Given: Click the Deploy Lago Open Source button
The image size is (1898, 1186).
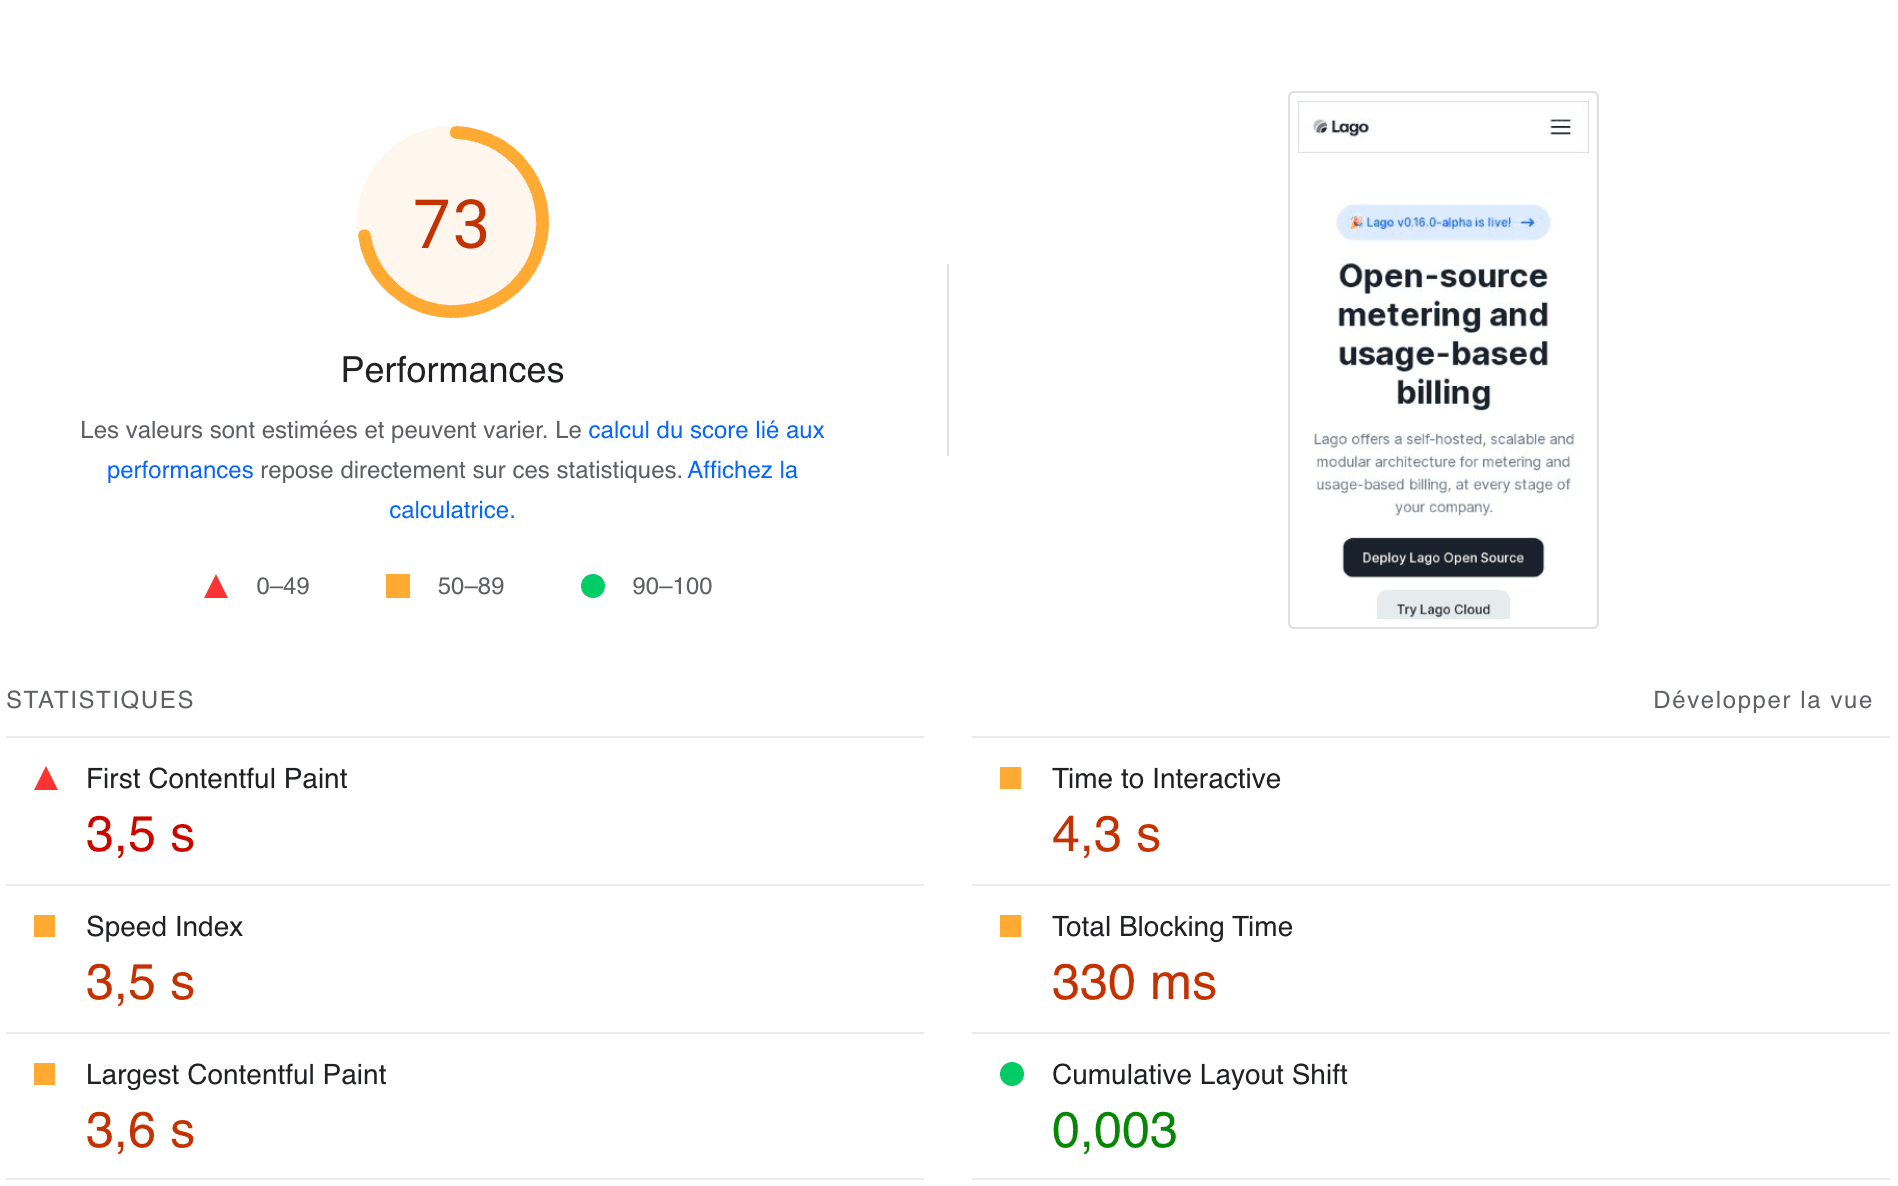Looking at the screenshot, I should pyautogui.click(x=1442, y=557).
